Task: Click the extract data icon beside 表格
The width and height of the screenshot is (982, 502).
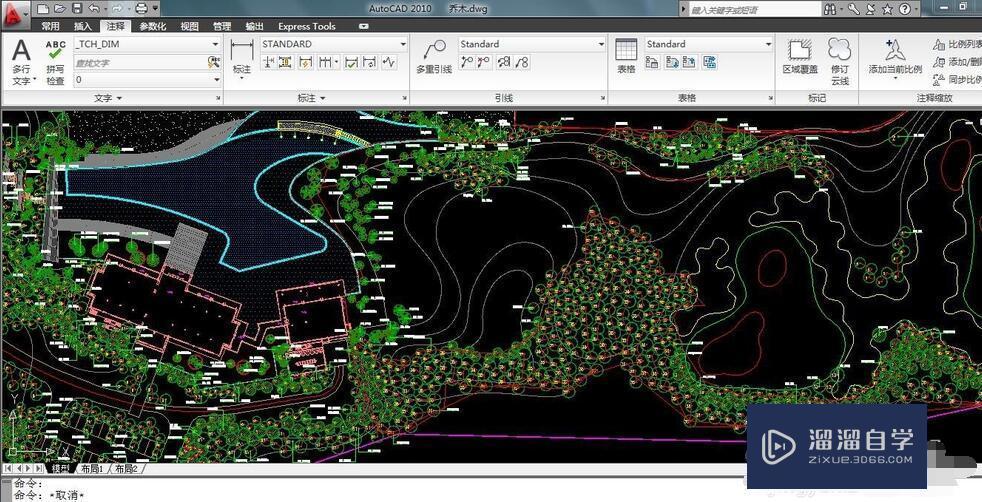Action: [652, 62]
